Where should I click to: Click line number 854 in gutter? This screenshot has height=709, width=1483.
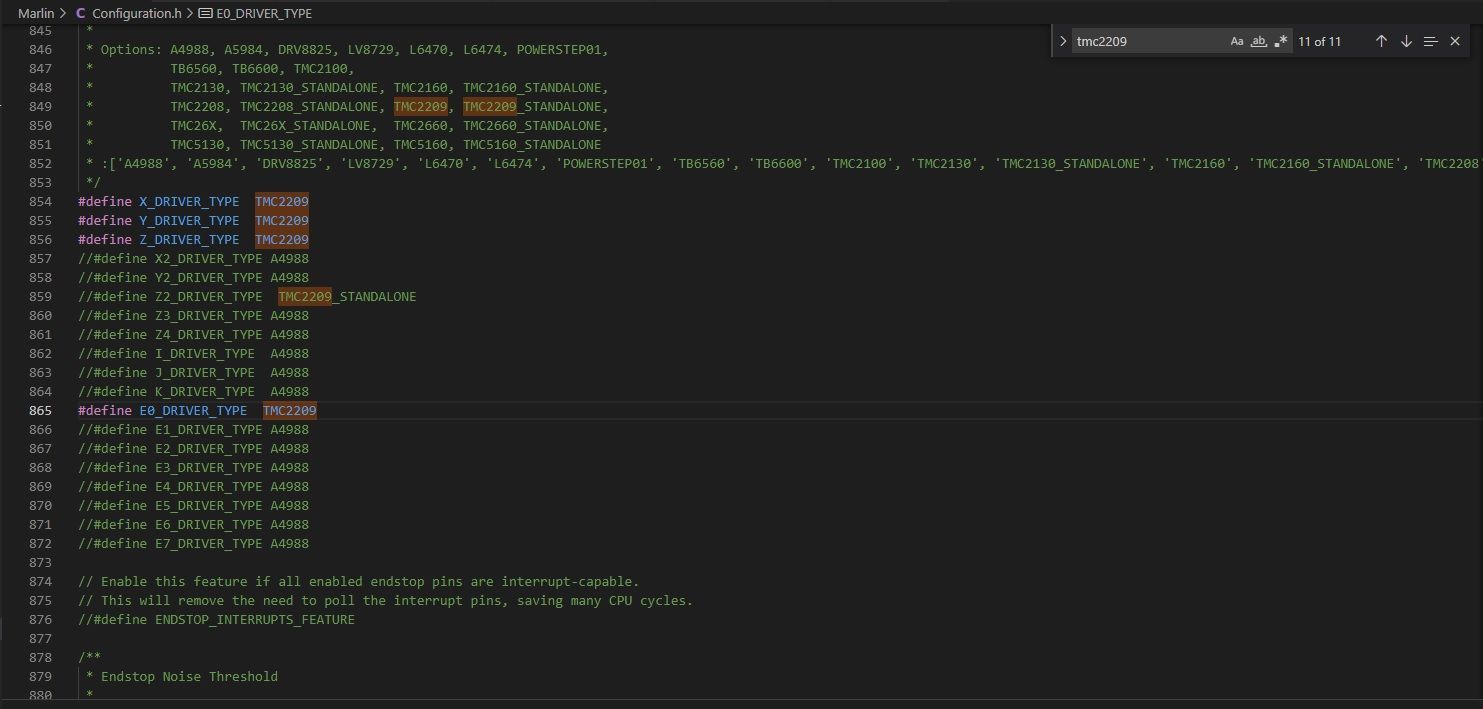[x=40, y=201]
